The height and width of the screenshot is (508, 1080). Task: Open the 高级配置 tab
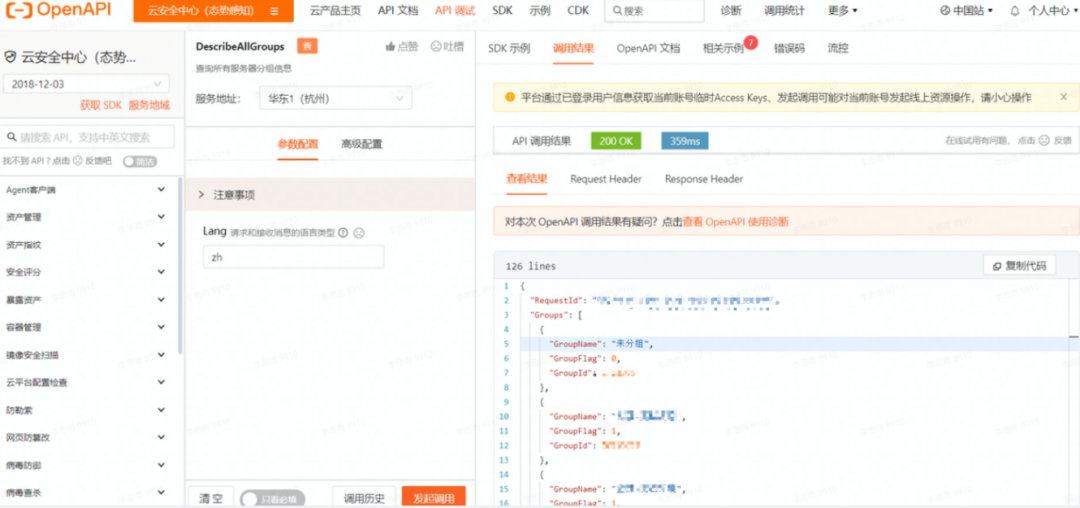361,144
